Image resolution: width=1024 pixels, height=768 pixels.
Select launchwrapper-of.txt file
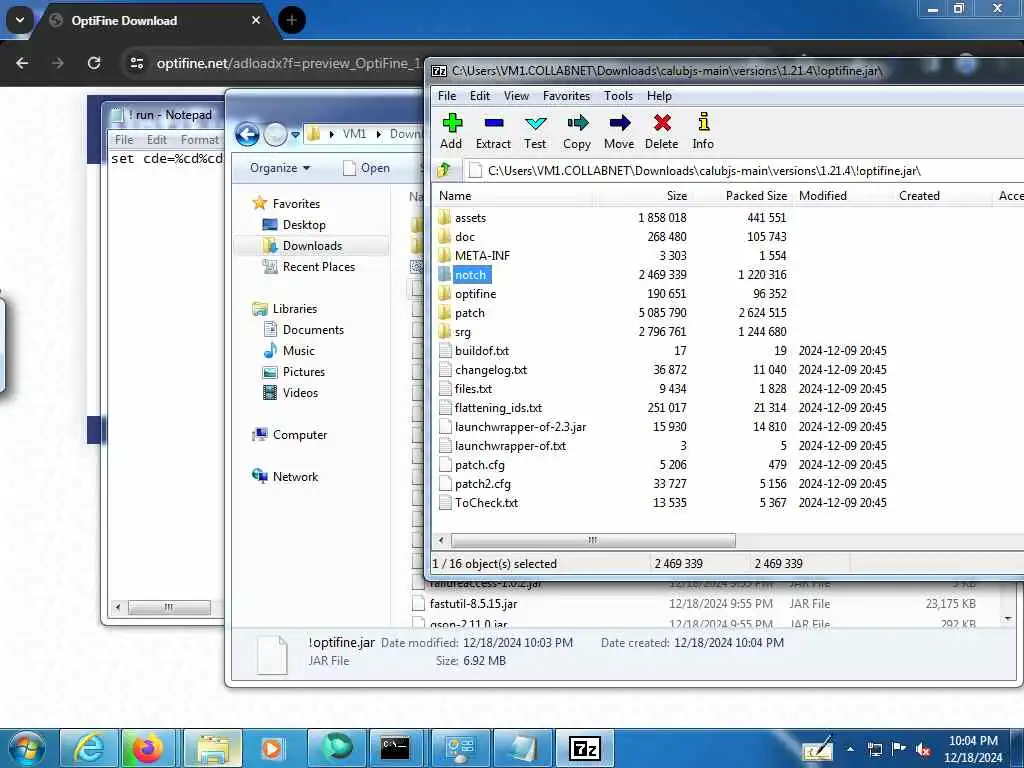(x=510, y=445)
